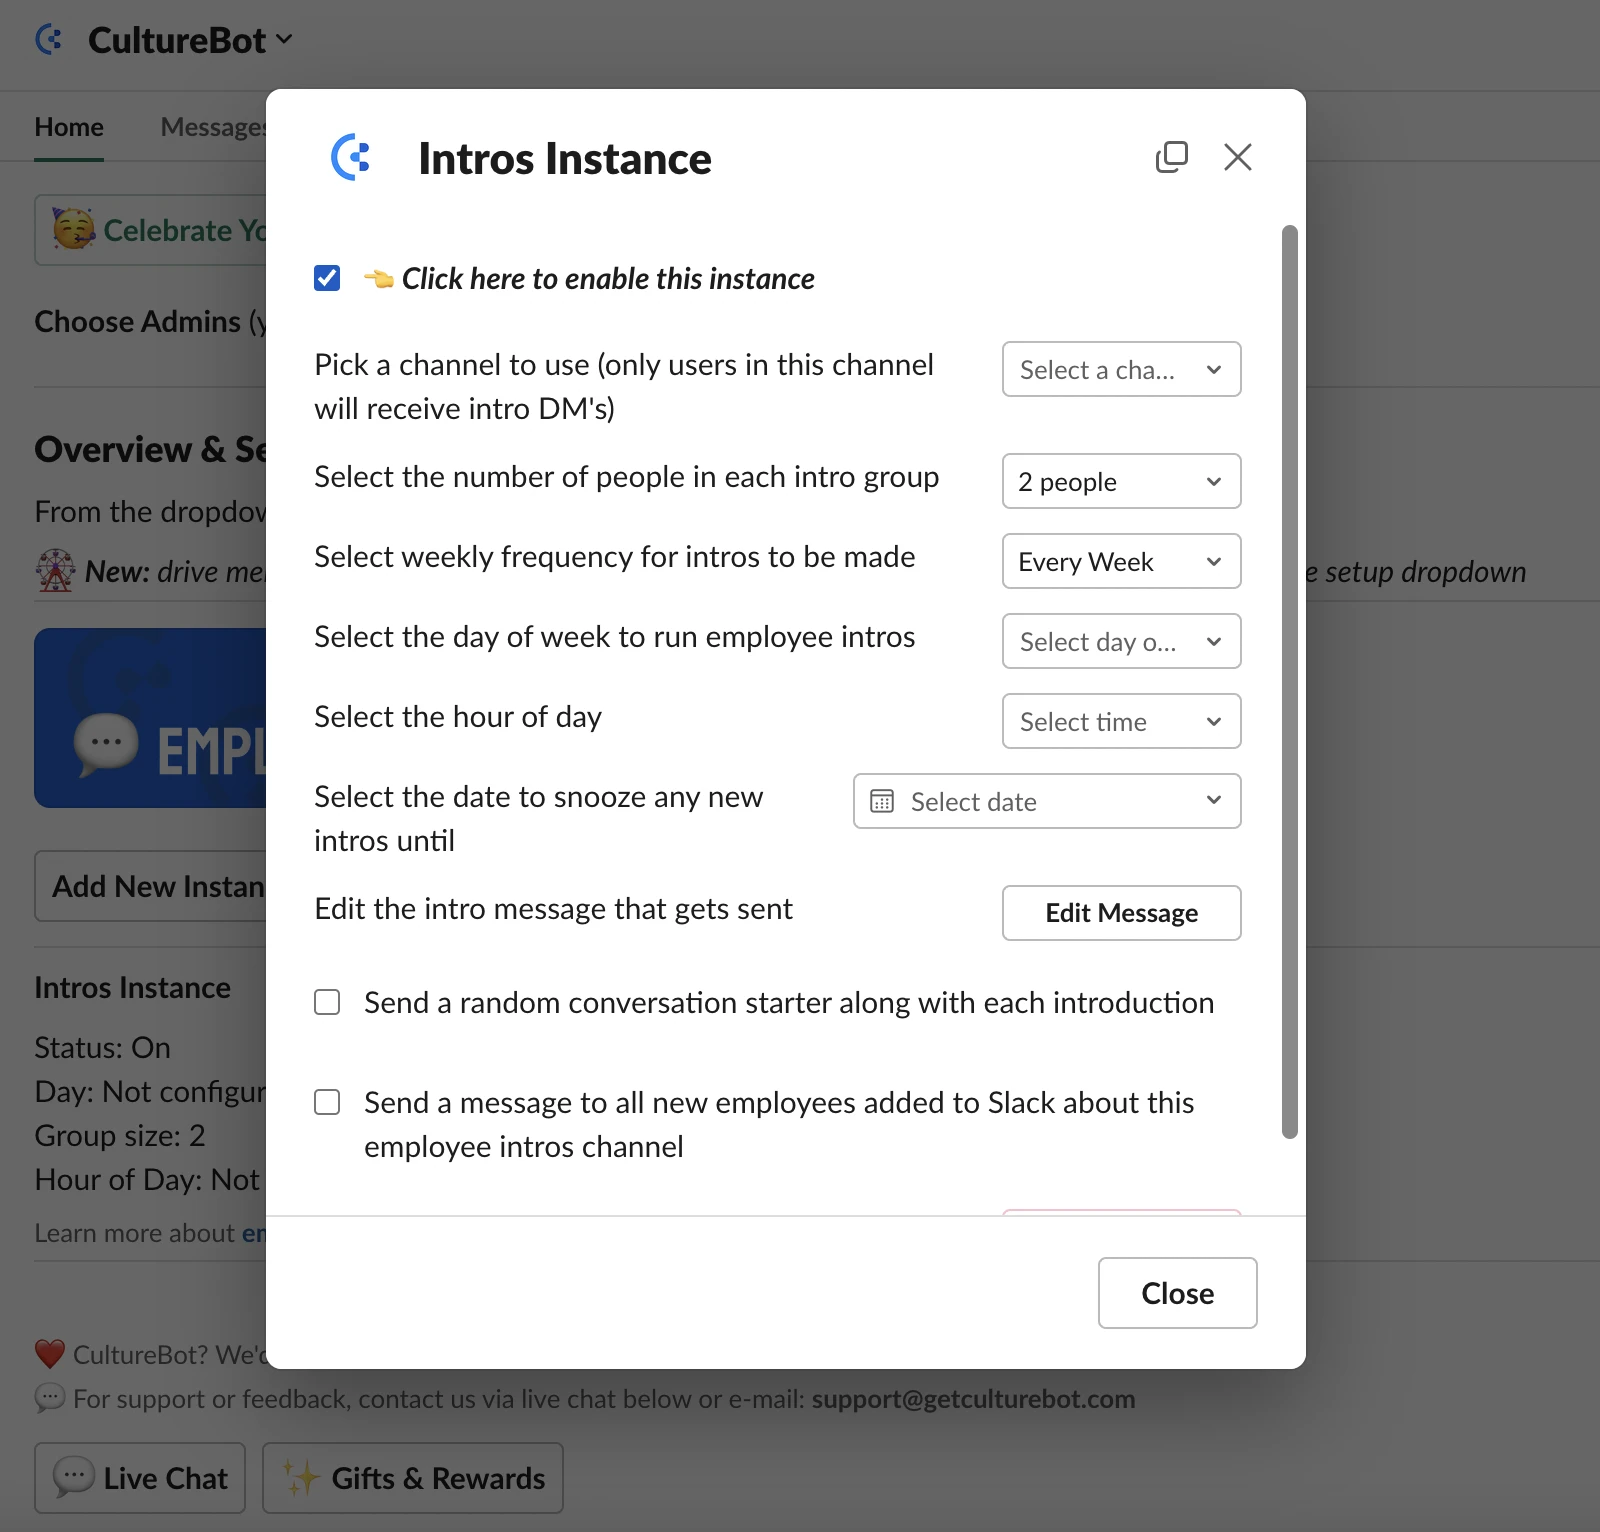
Task: Open Gifts & Rewards on the Home page
Action: 413,1477
